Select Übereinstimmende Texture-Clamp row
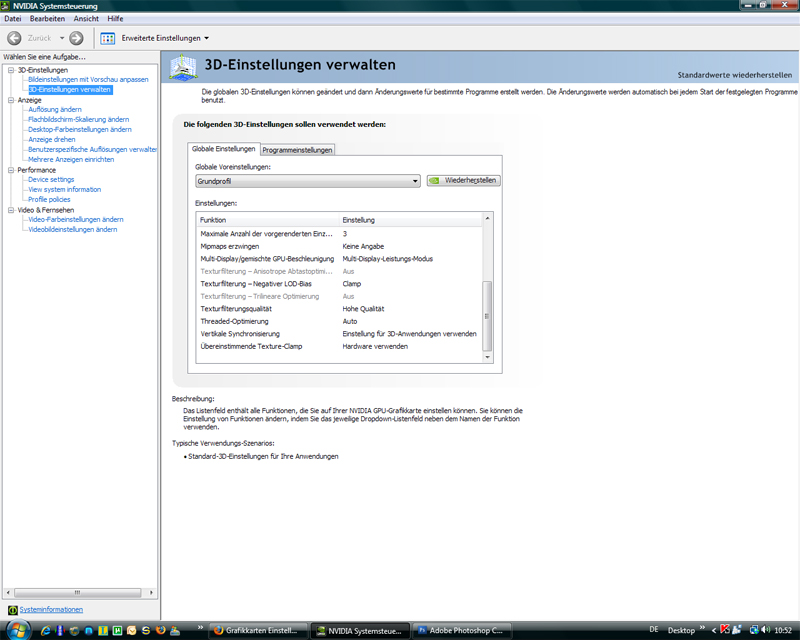800x640 pixels. [x=339, y=347]
